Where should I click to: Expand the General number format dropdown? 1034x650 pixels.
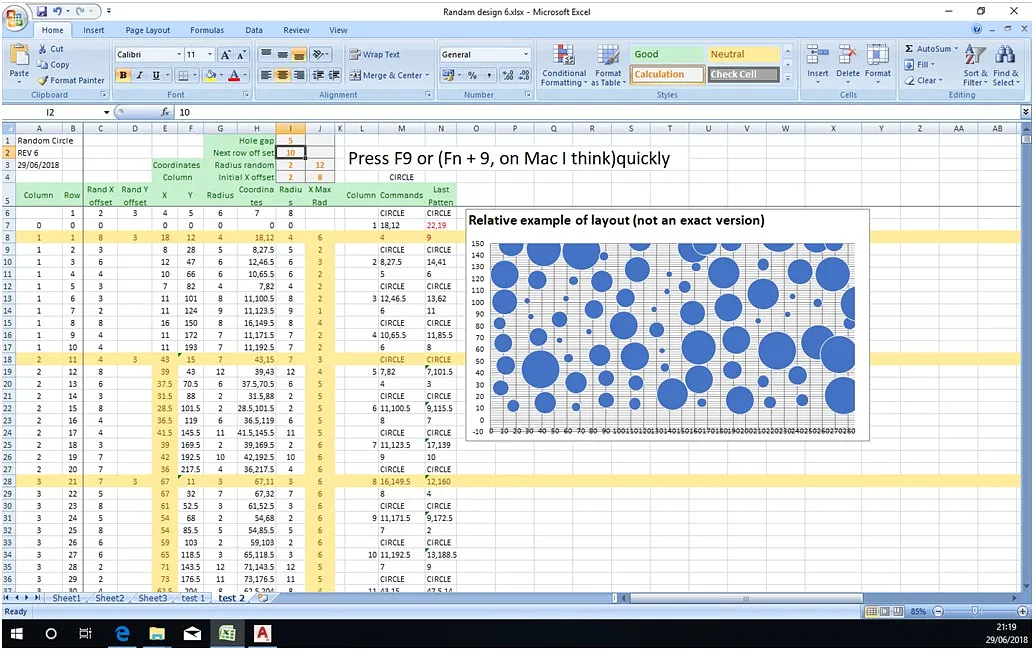click(x=526, y=55)
